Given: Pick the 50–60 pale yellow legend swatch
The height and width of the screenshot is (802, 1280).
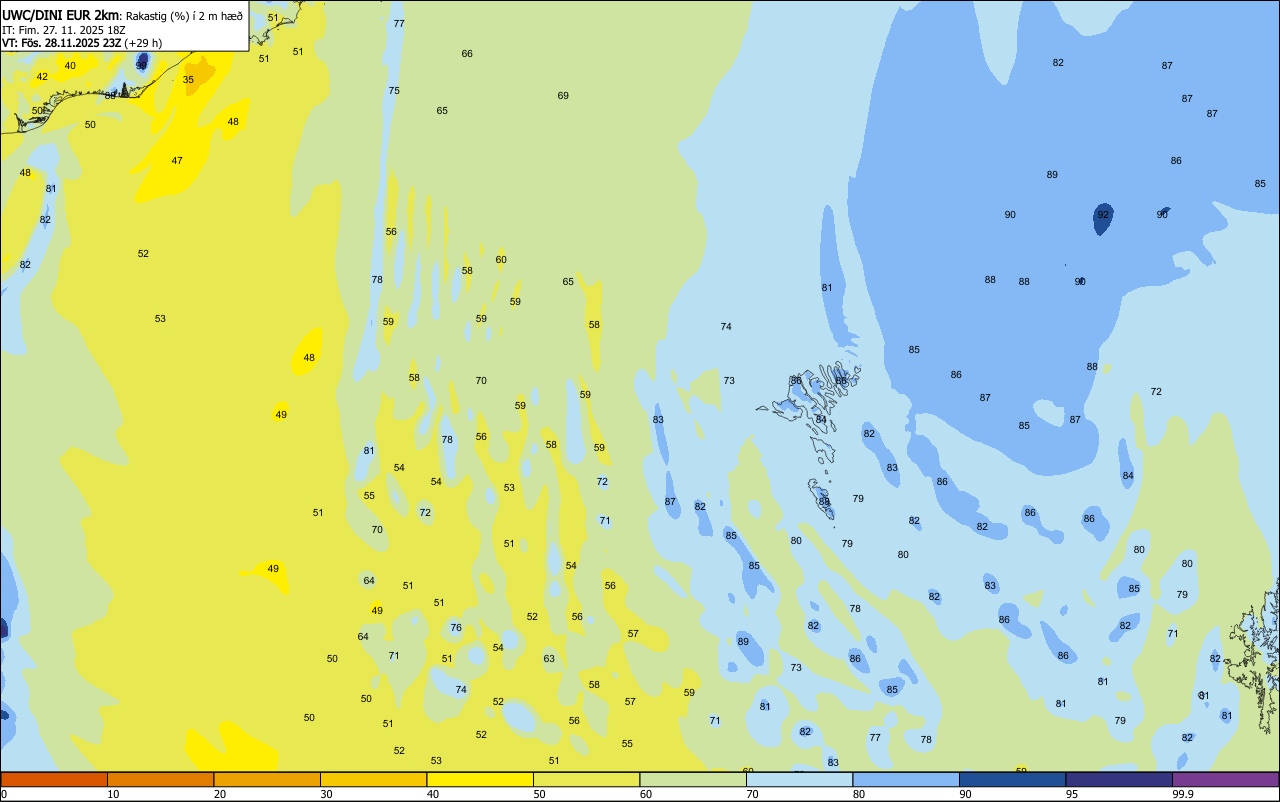Looking at the screenshot, I should coord(586,779).
